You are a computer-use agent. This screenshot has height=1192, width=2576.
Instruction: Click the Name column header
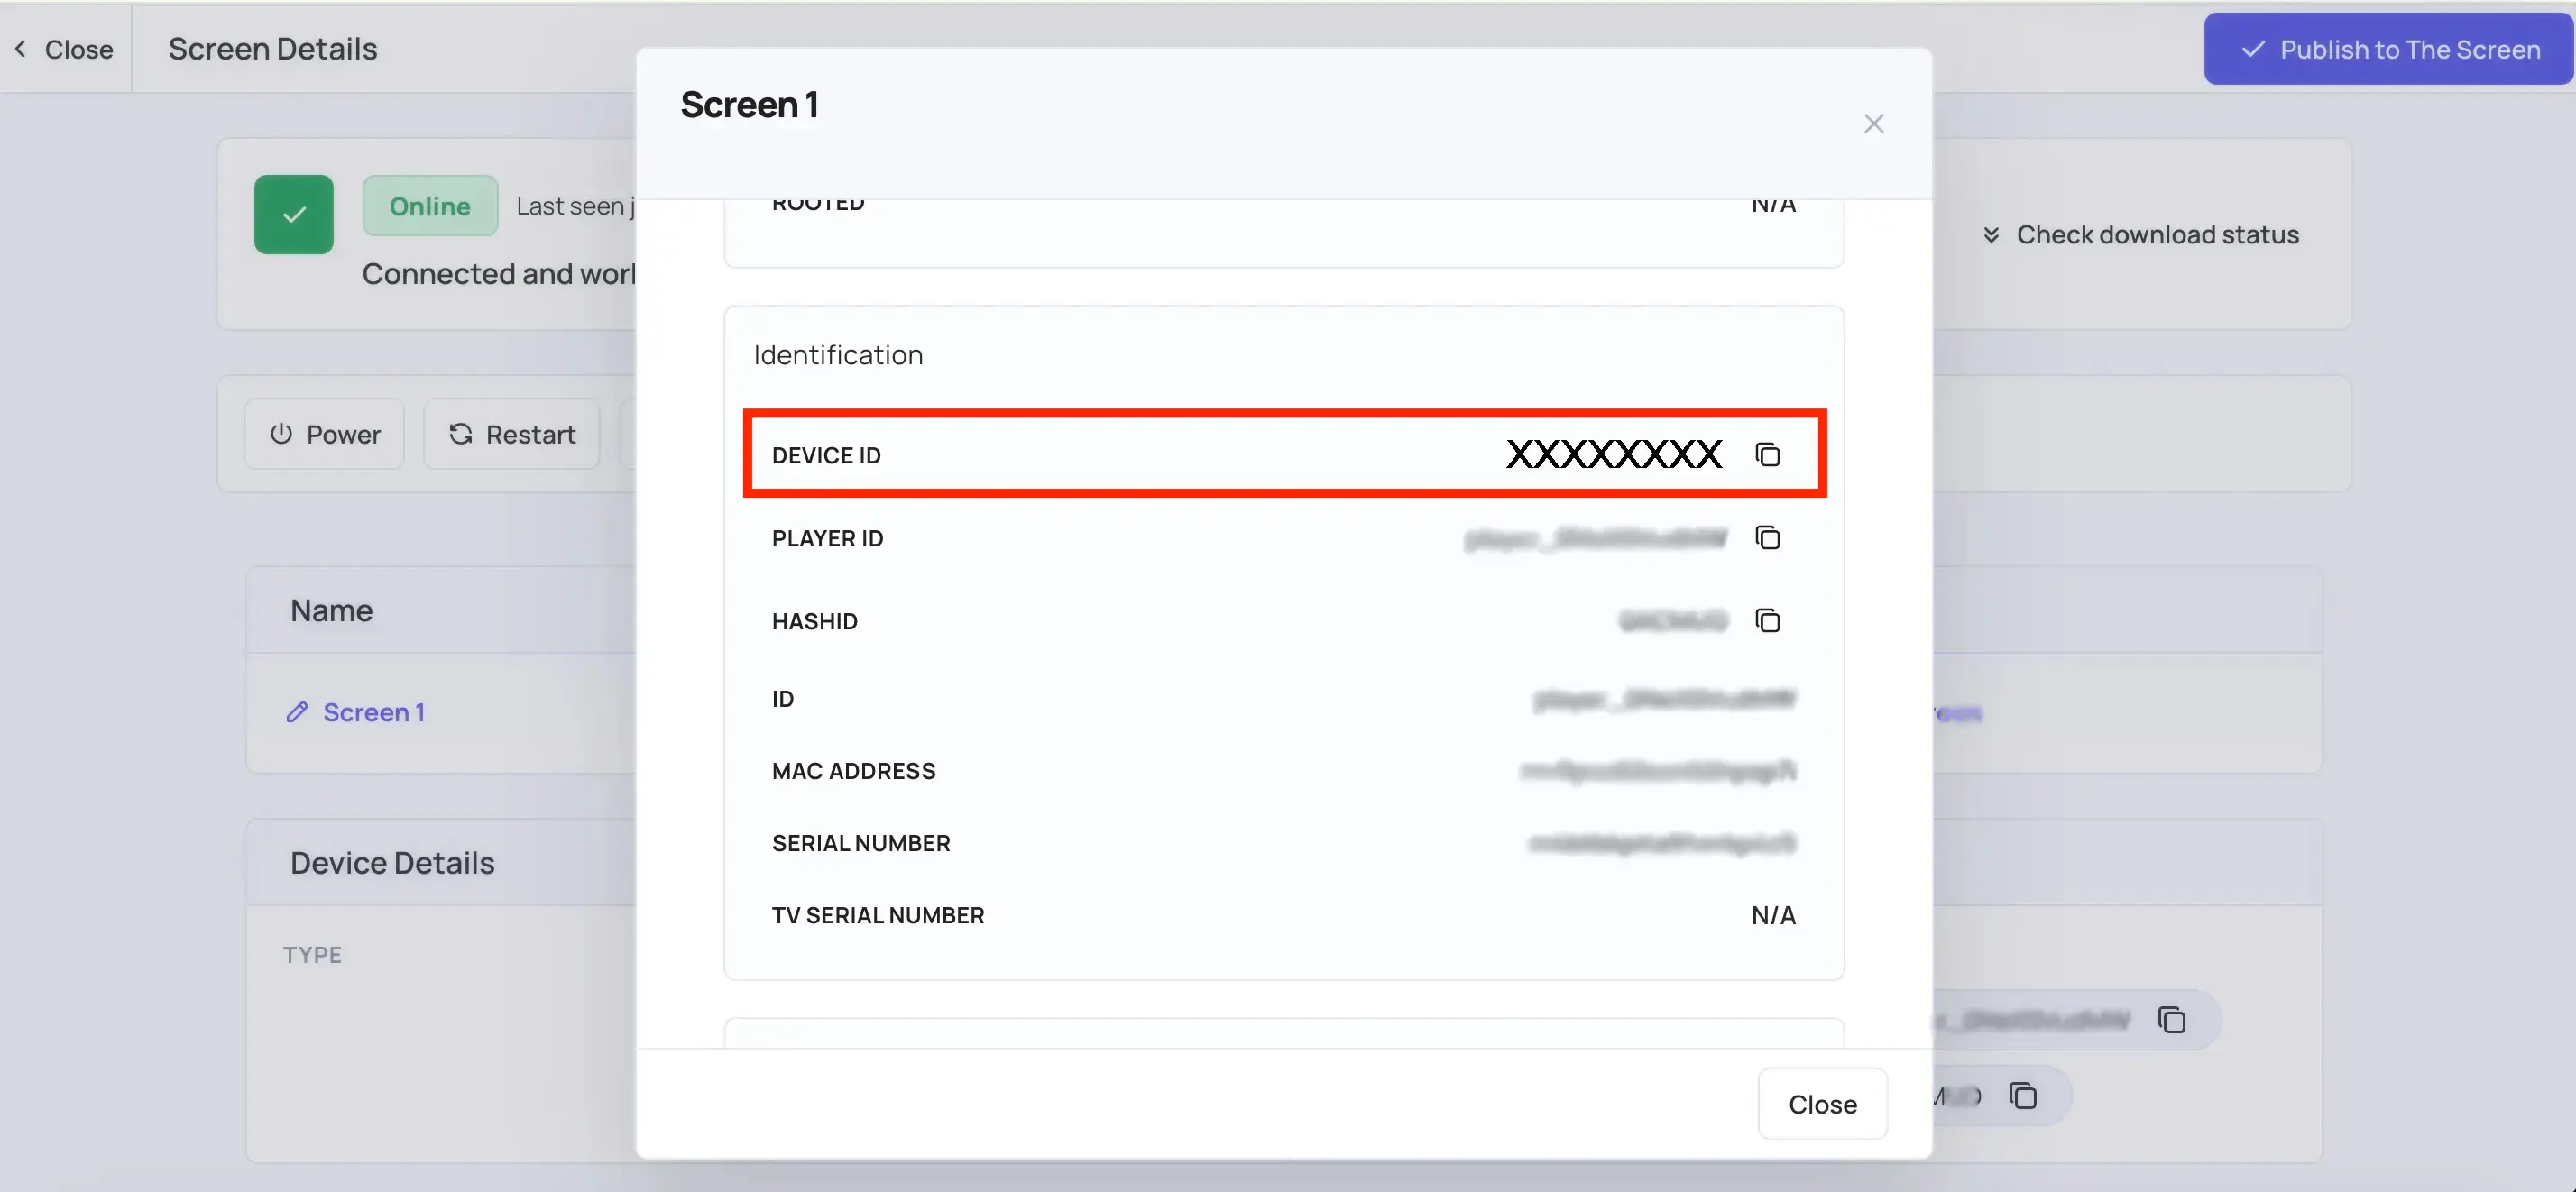pos(331,610)
